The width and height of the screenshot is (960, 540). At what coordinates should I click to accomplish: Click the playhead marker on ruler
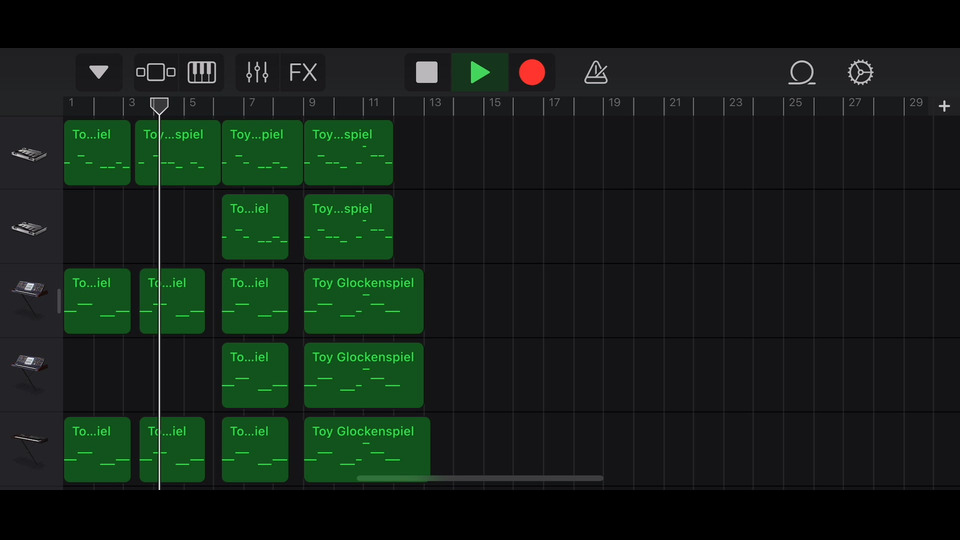[159, 106]
